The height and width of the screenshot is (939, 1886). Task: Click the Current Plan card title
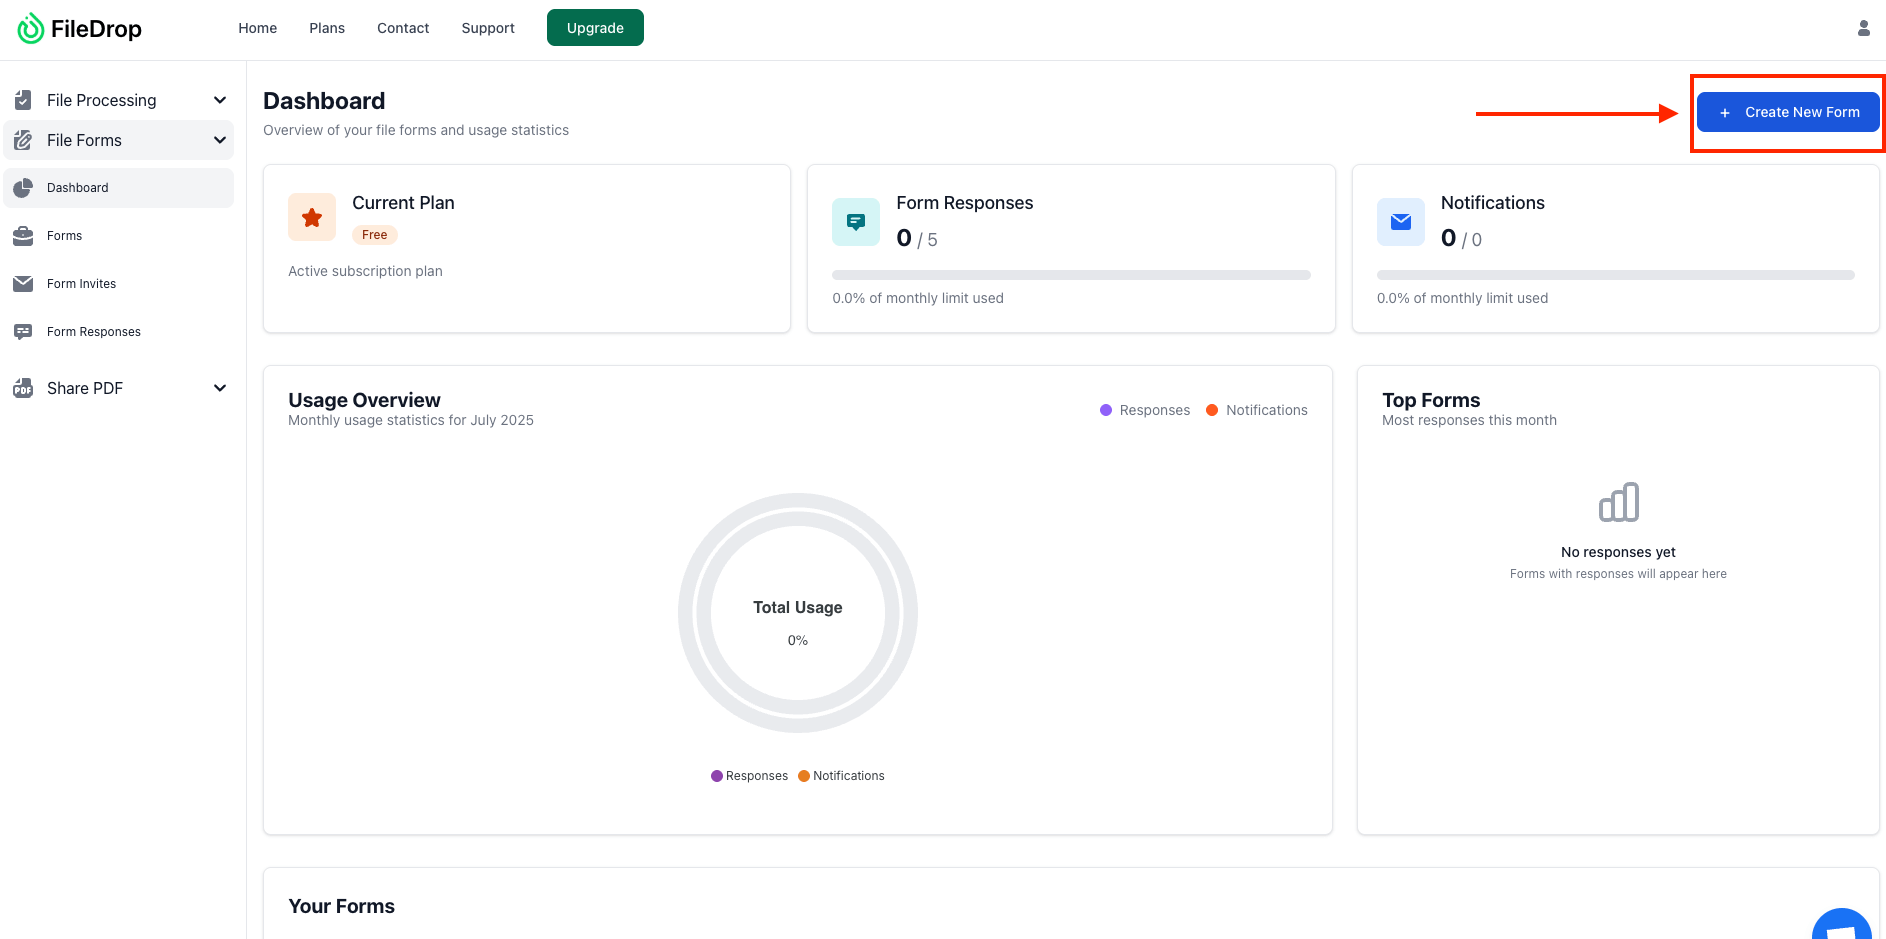(x=403, y=203)
